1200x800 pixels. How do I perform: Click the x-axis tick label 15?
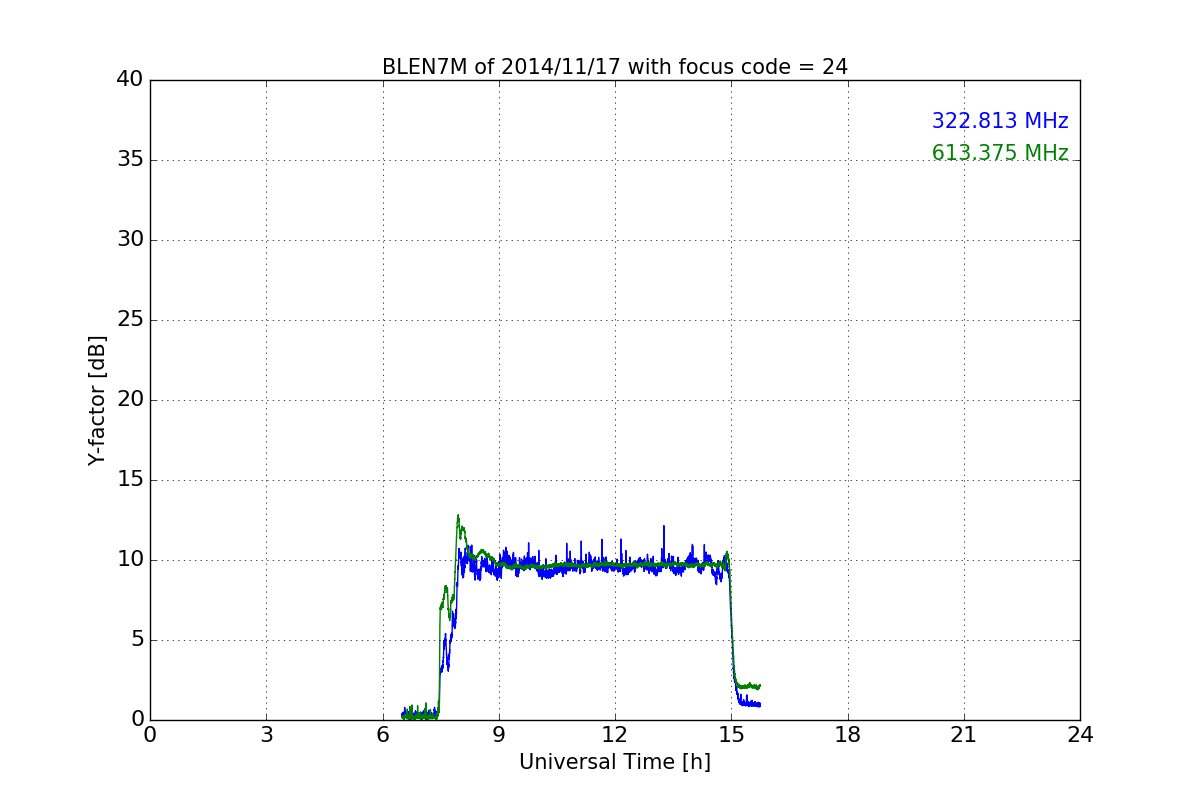coord(731,735)
